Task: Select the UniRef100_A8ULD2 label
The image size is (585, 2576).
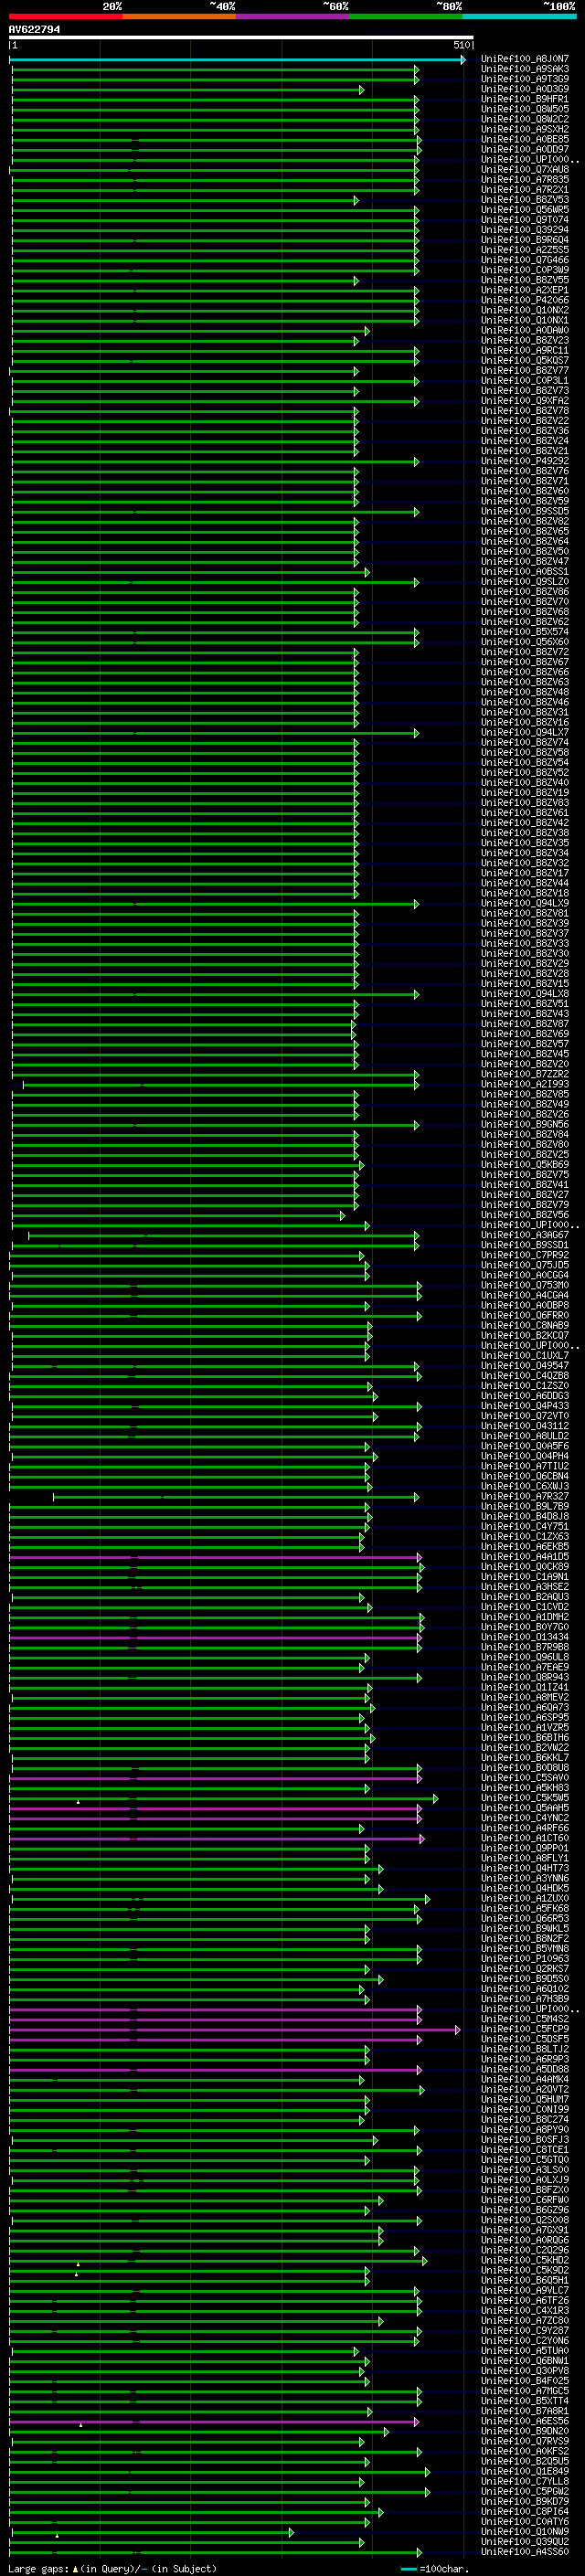Action: pos(525,1437)
